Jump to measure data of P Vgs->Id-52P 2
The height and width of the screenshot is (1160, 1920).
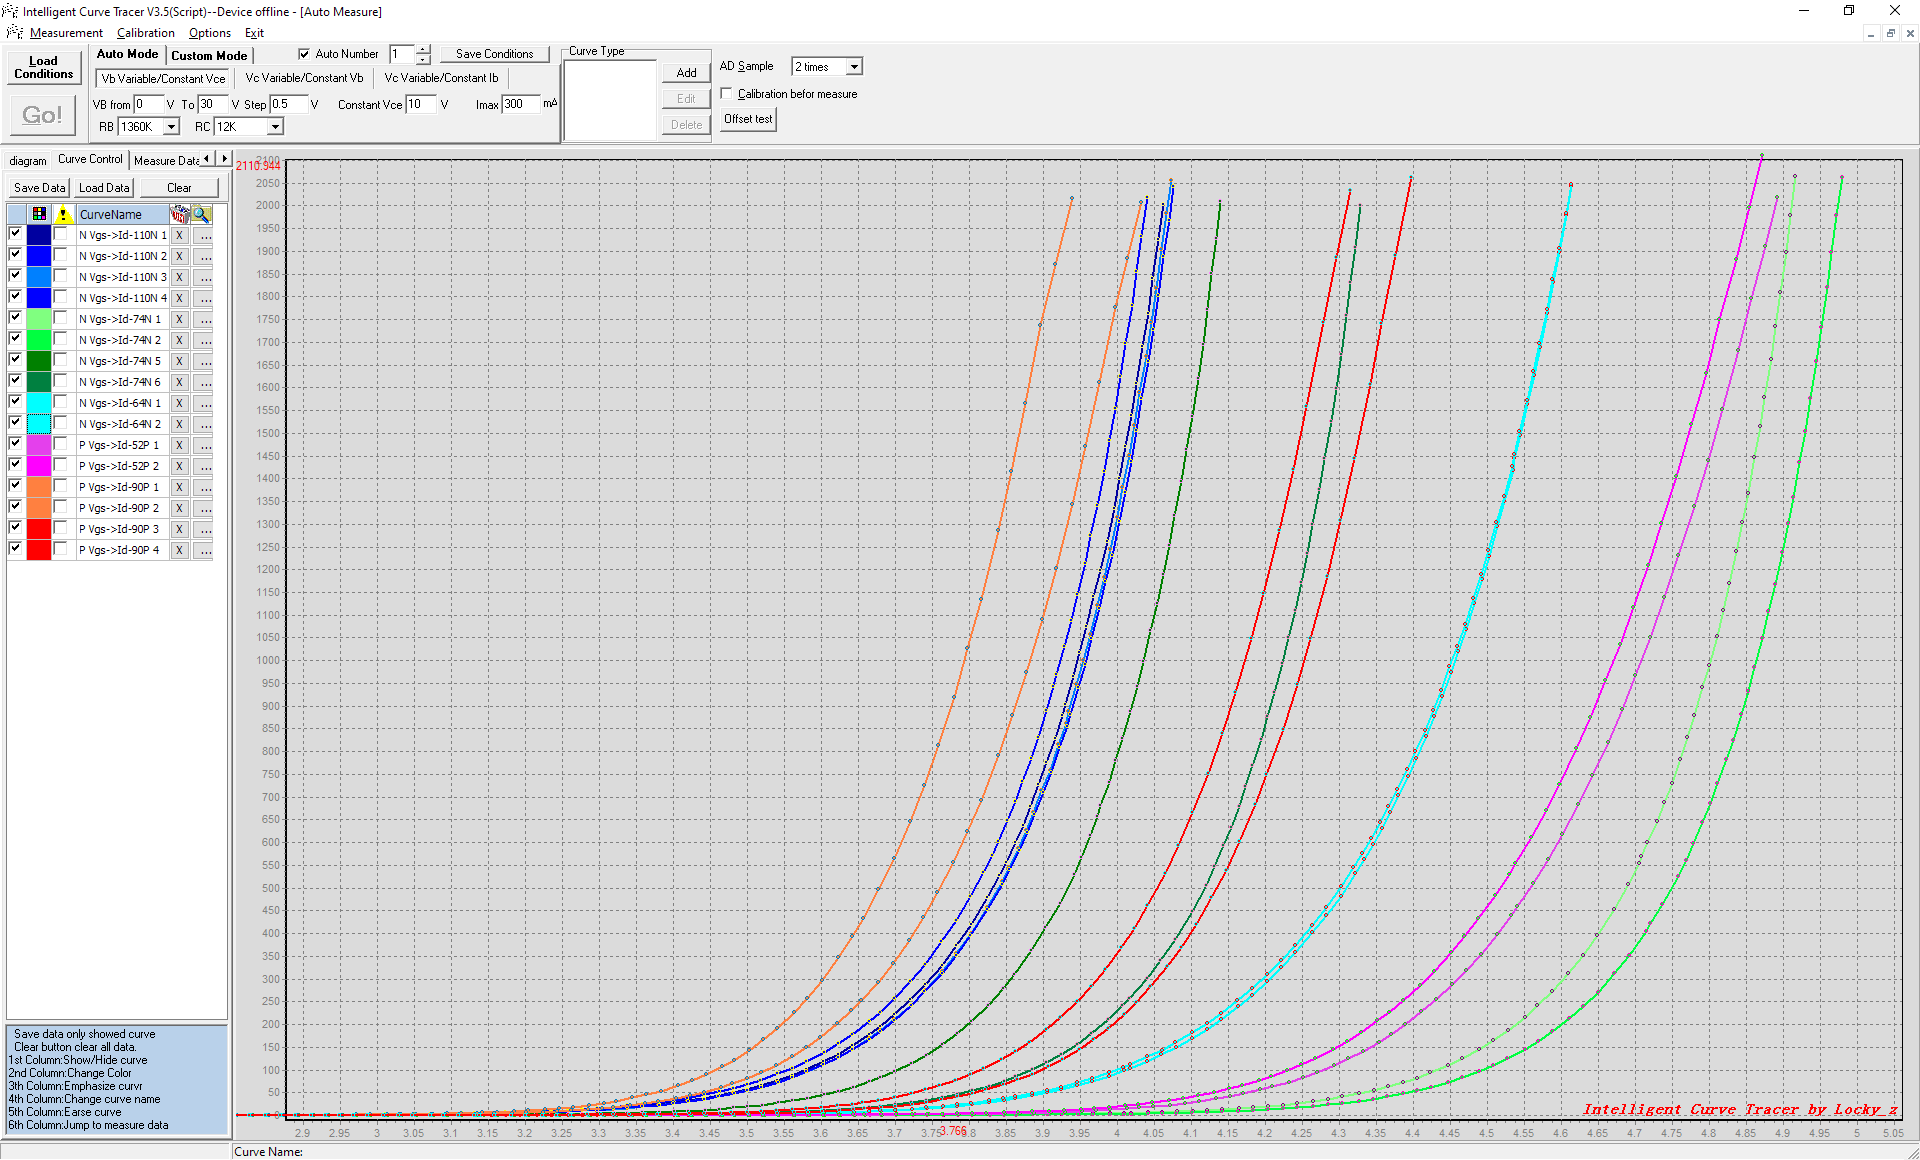coord(203,467)
